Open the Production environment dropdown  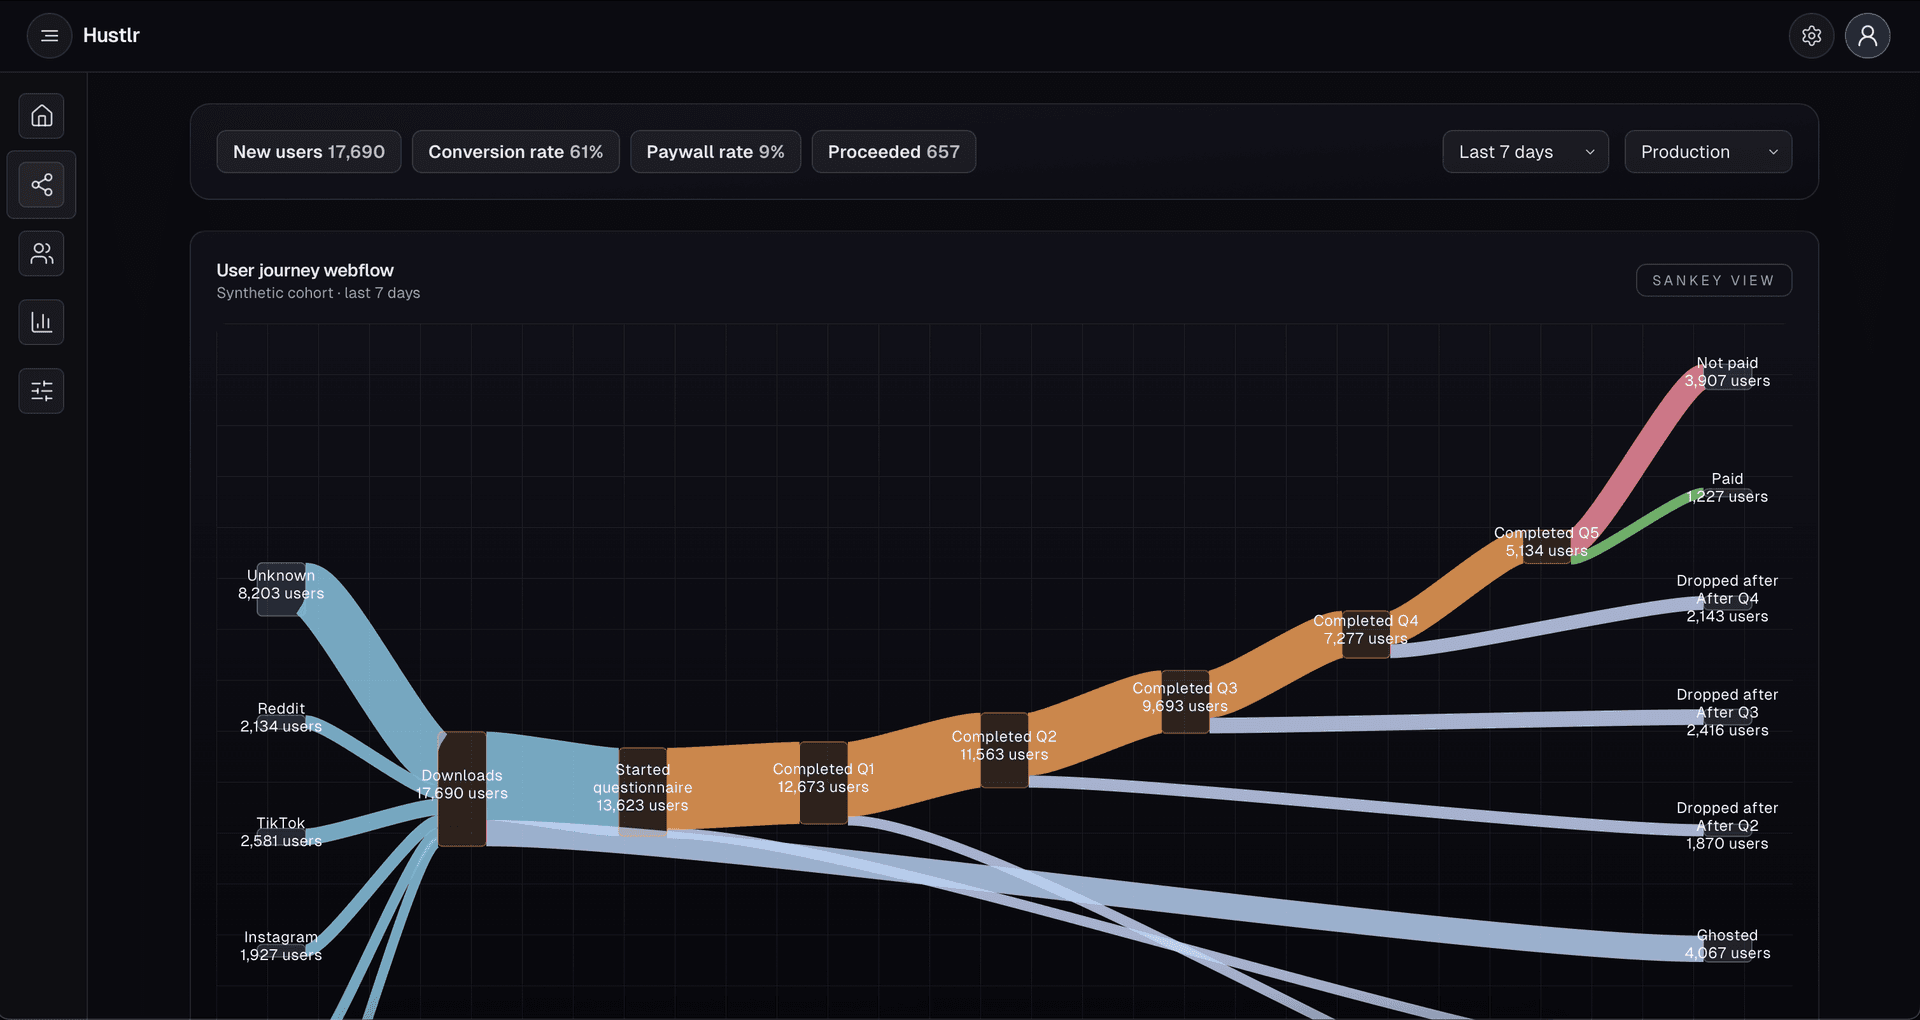click(x=1707, y=151)
